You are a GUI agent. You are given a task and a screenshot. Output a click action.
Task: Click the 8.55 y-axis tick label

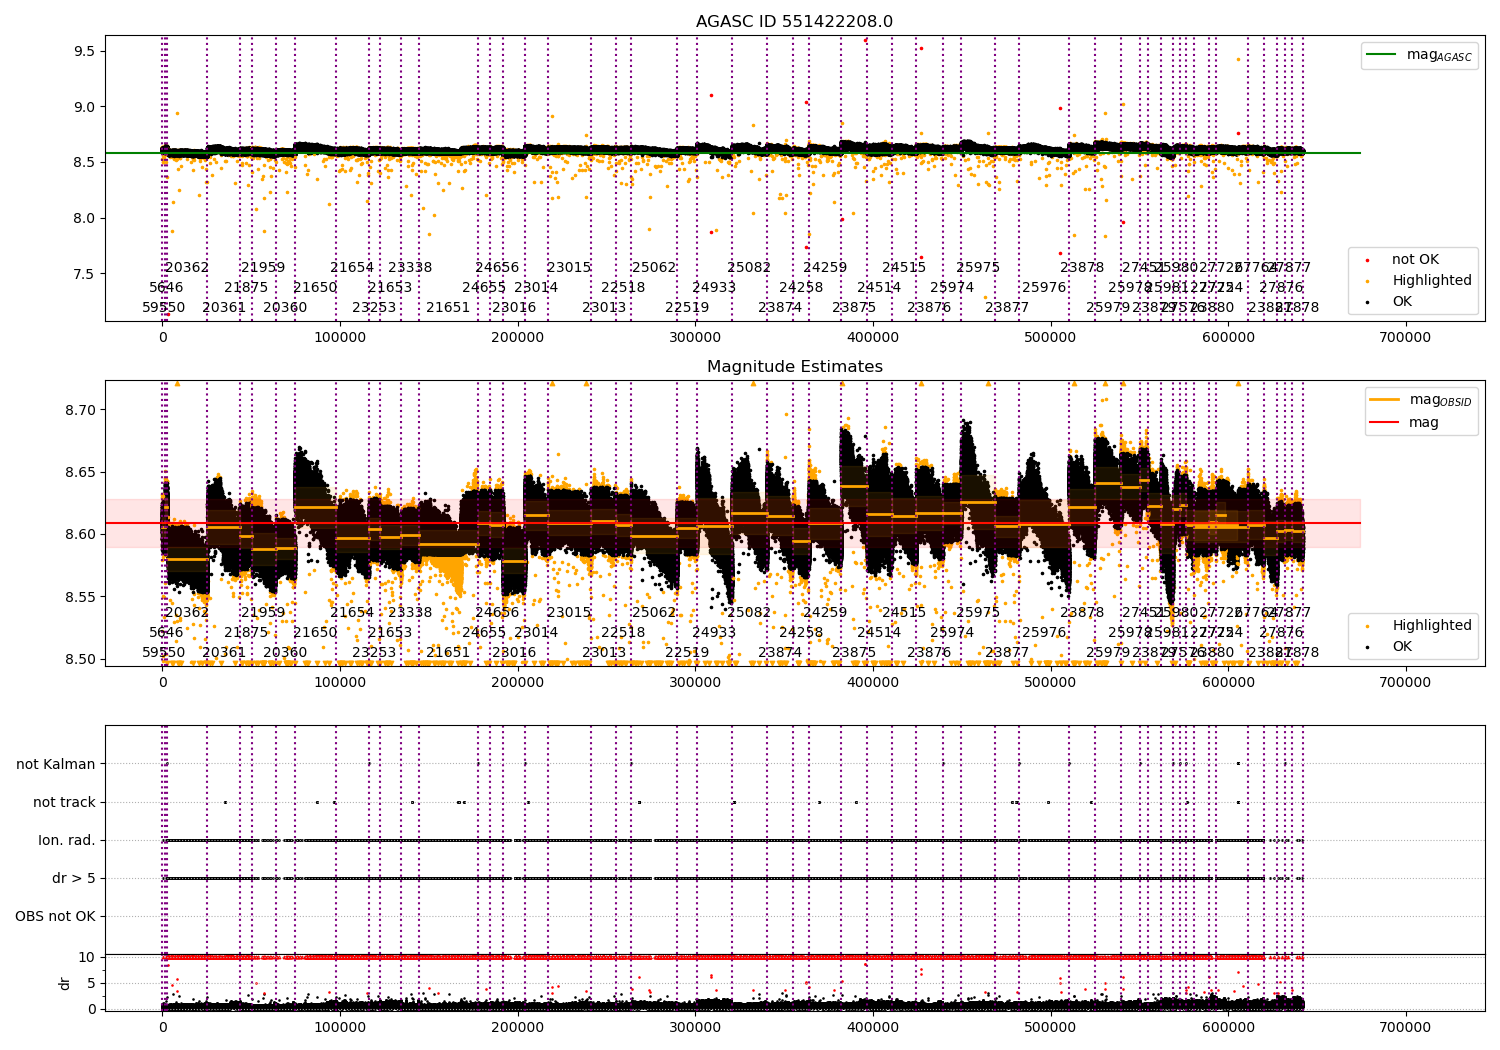79,597
